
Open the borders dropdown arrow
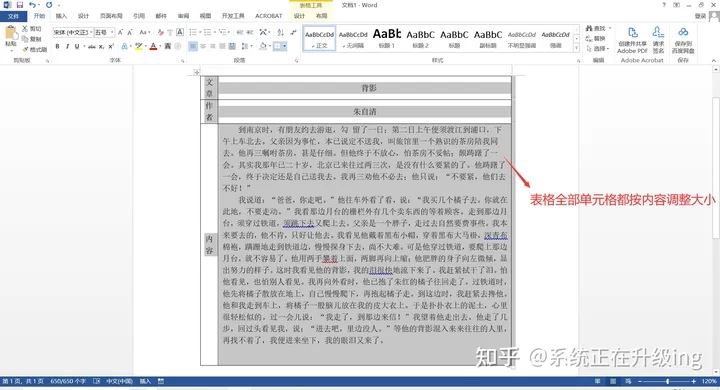[285, 46]
